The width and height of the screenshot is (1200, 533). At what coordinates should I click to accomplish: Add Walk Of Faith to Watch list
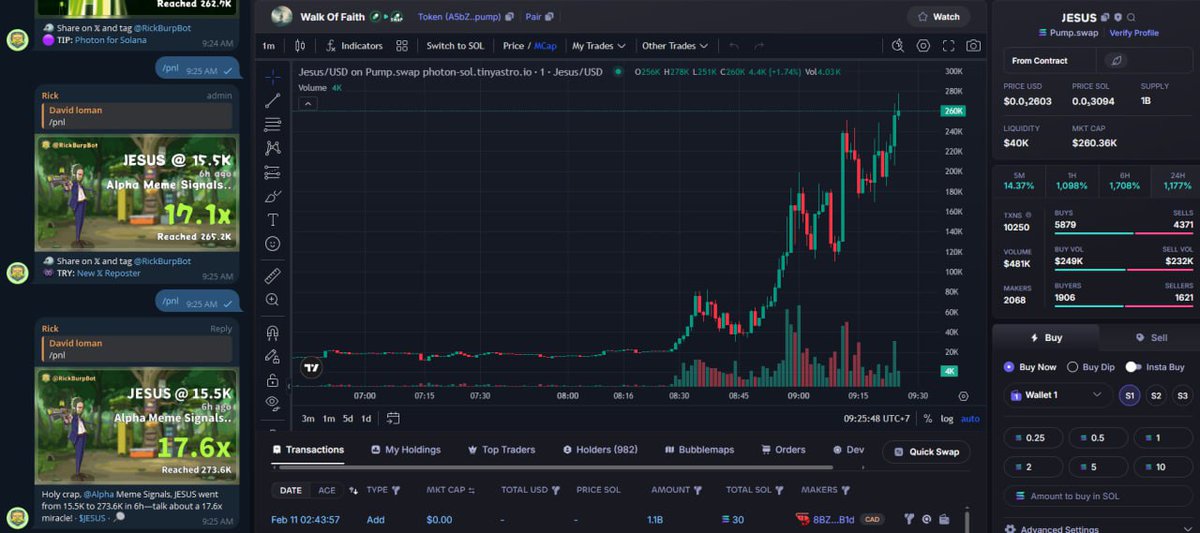point(938,17)
